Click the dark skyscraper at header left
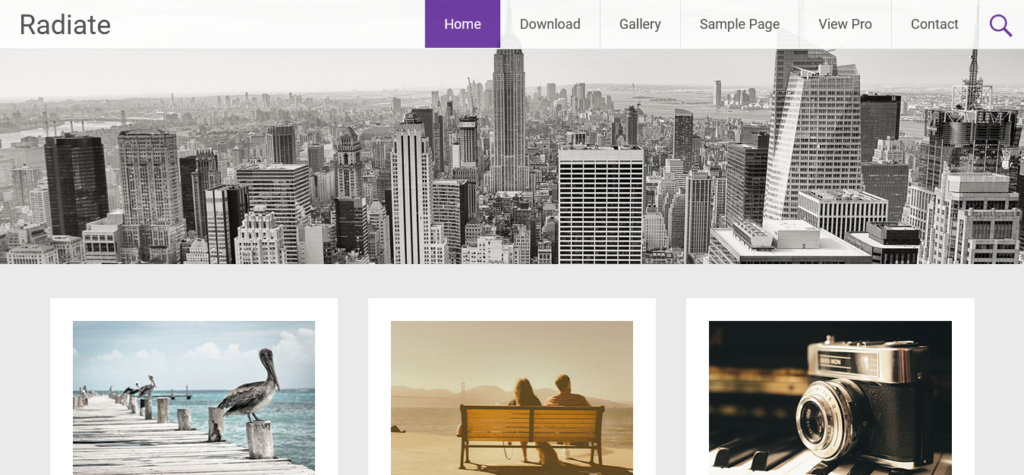 point(75,185)
